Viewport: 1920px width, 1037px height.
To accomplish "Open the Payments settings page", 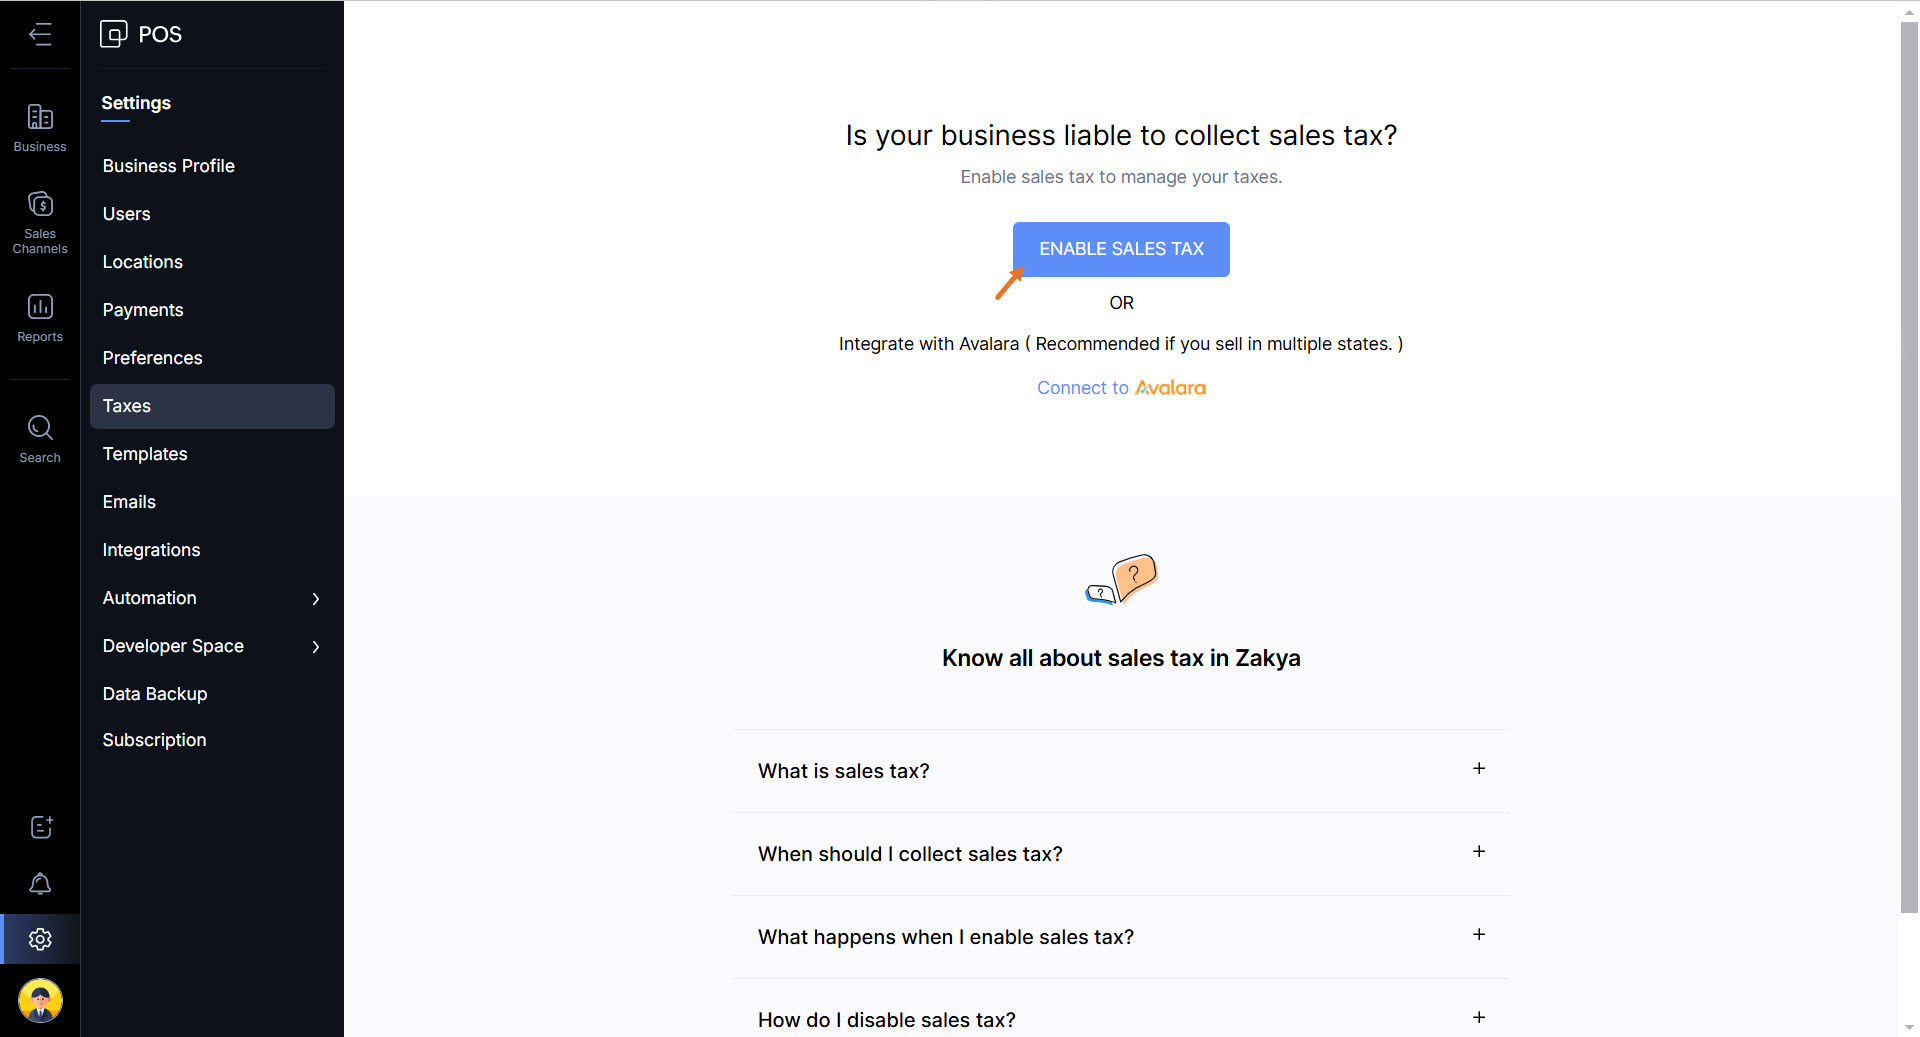I will pos(143,310).
